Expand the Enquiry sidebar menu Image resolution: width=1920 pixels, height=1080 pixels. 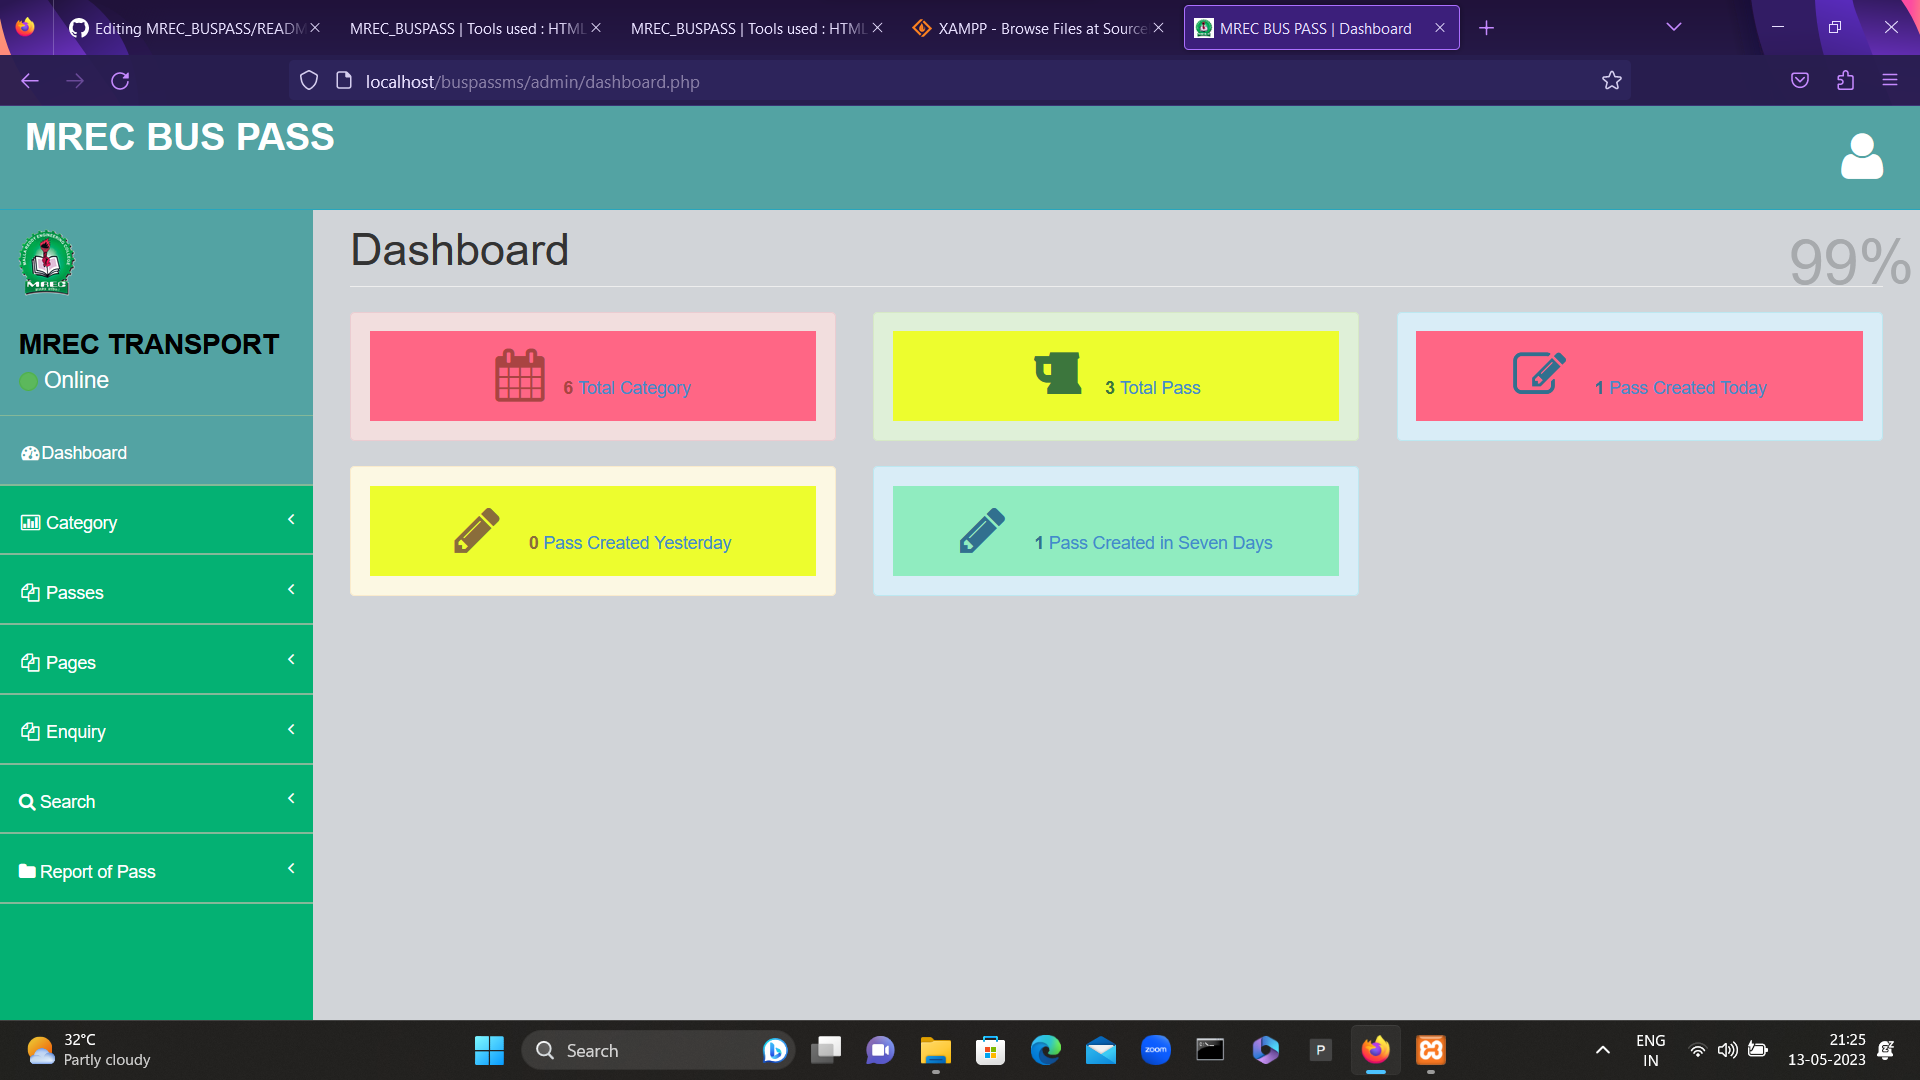[291, 729]
